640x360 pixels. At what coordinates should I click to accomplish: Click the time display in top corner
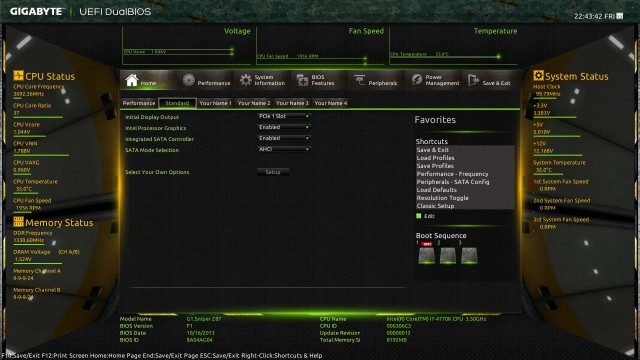click(594, 16)
